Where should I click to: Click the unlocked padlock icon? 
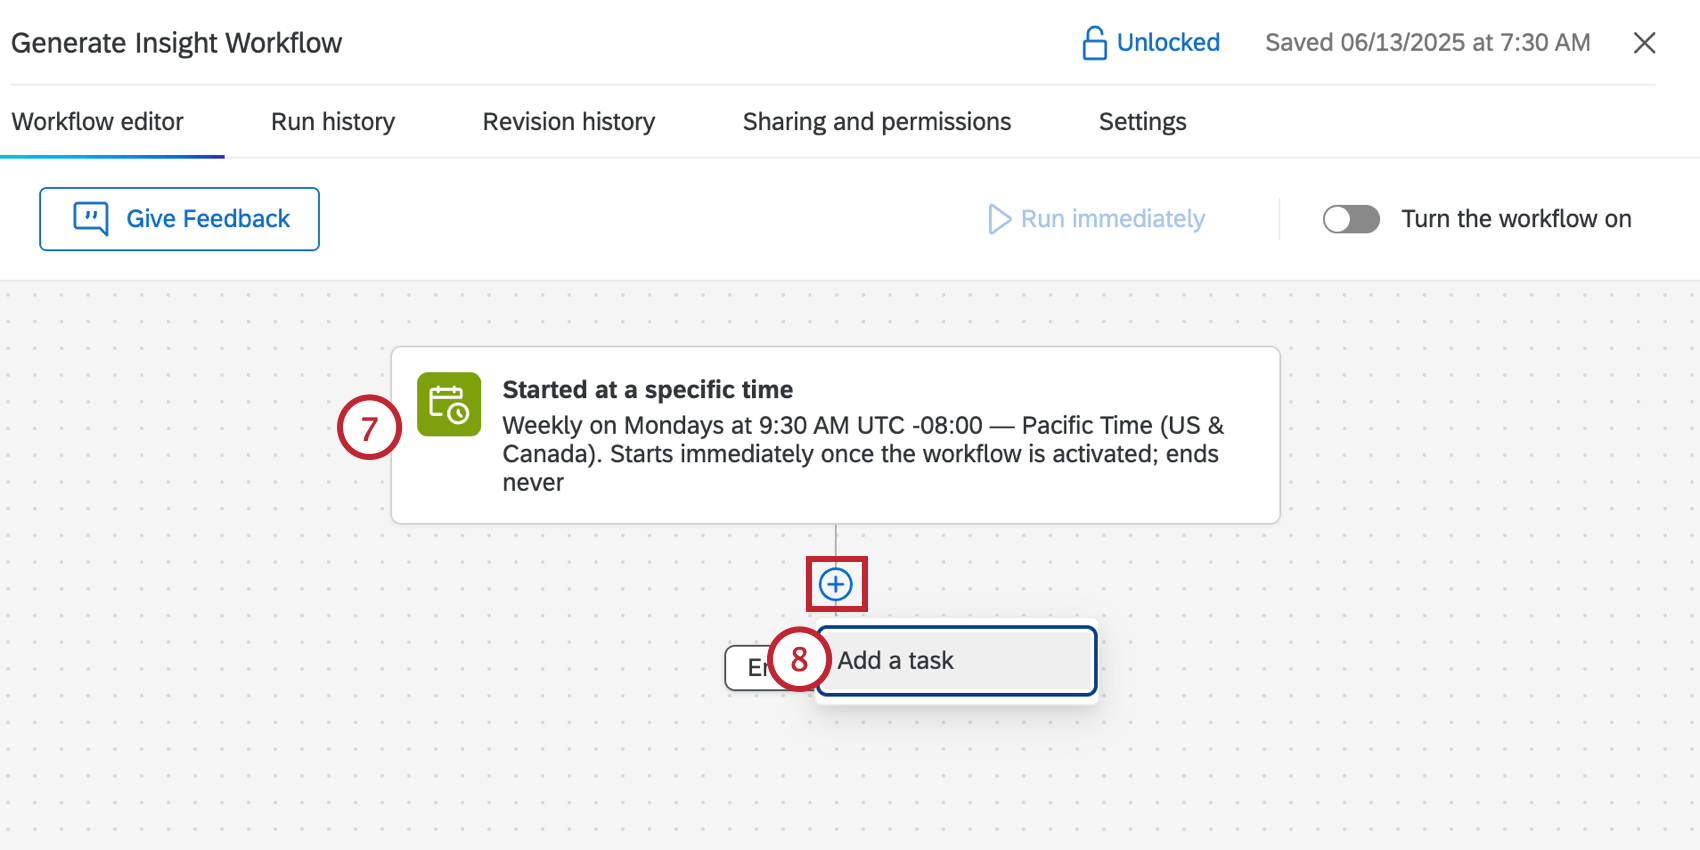1093,42
